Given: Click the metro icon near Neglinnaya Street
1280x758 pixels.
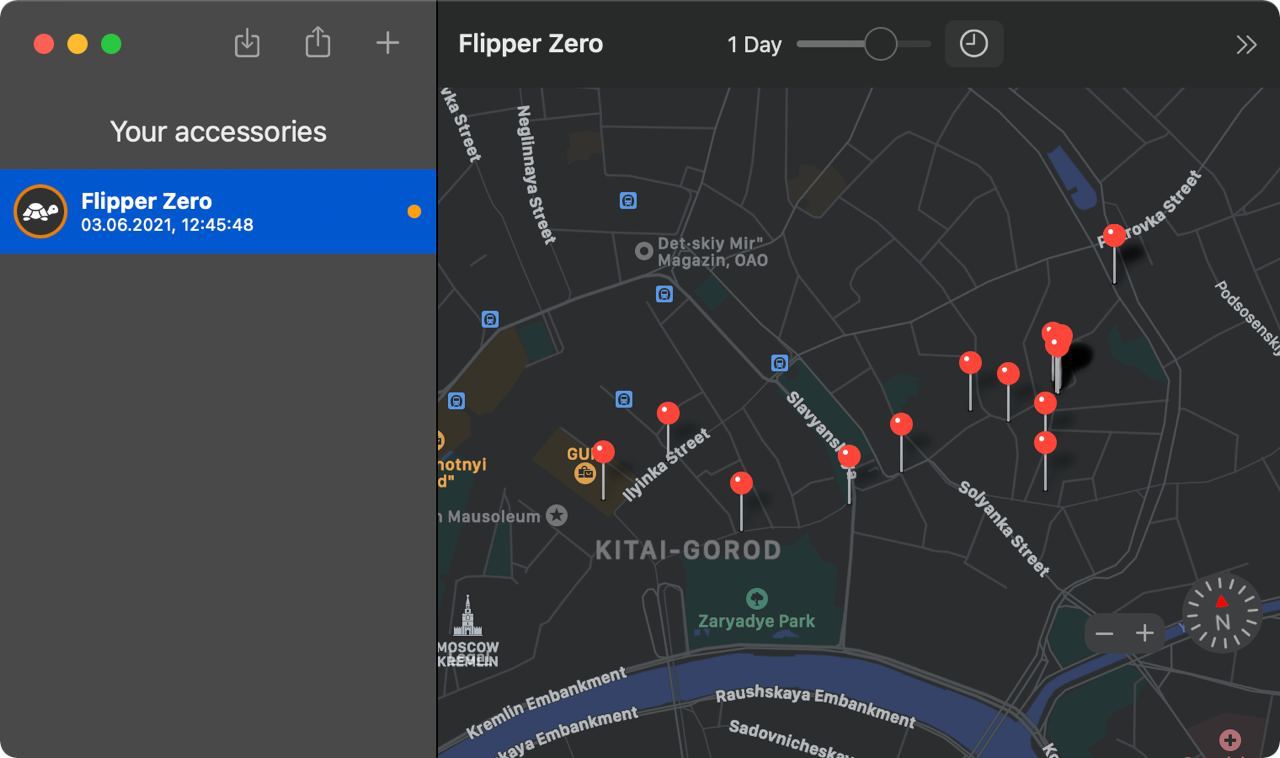Looking at the screenshot, I should click(628, 200).
